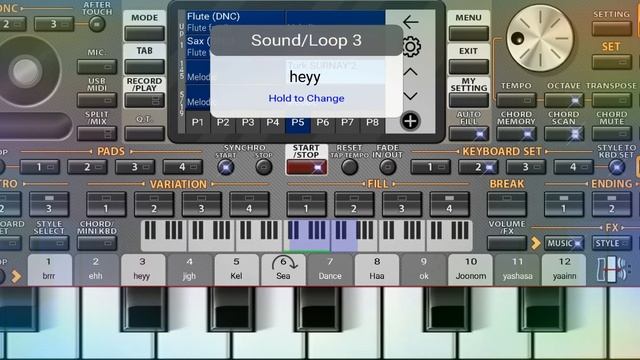Select the P1 page tab

coord(198,122)
